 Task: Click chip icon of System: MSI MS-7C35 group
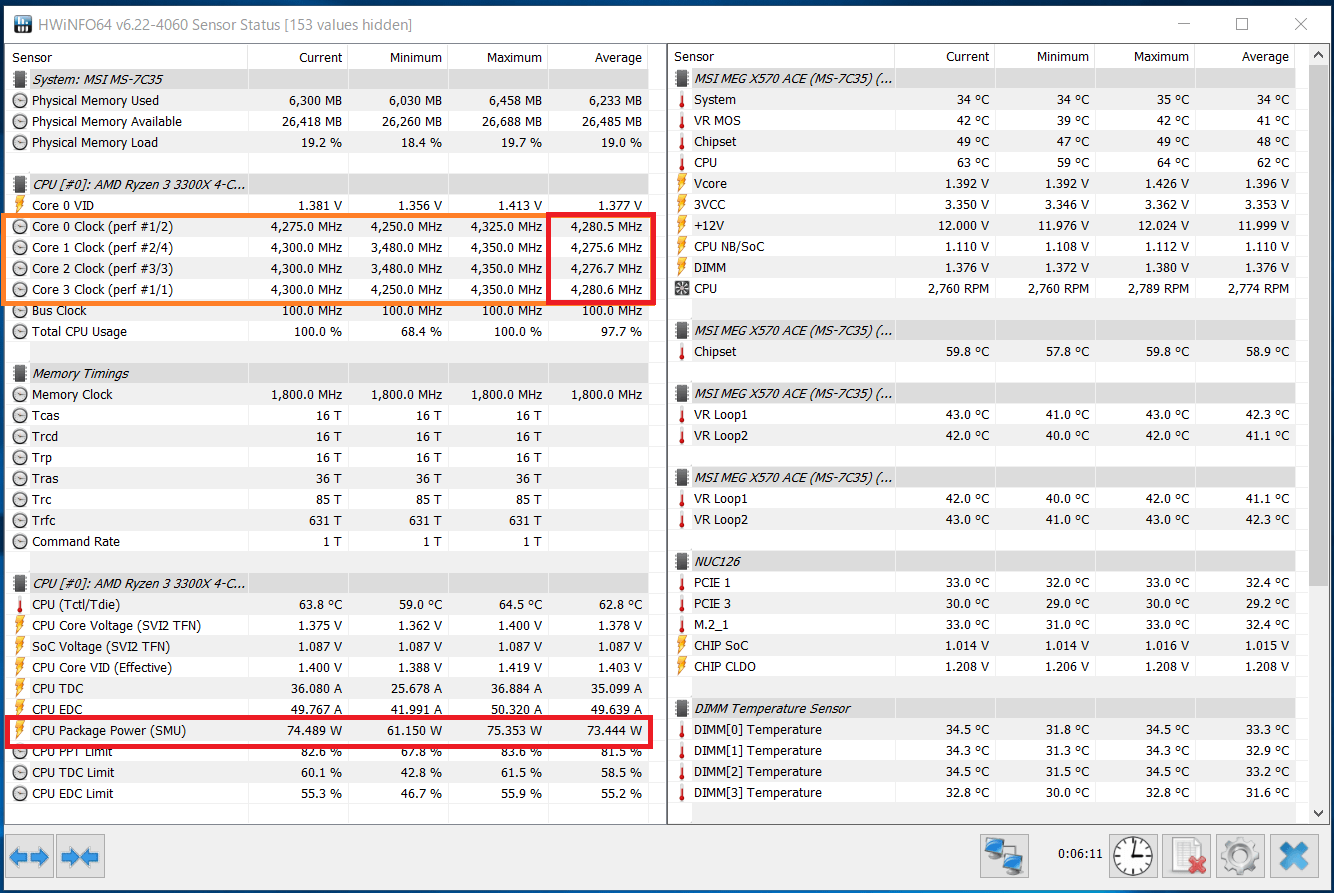pyautogui.click(x=20, y=79)
